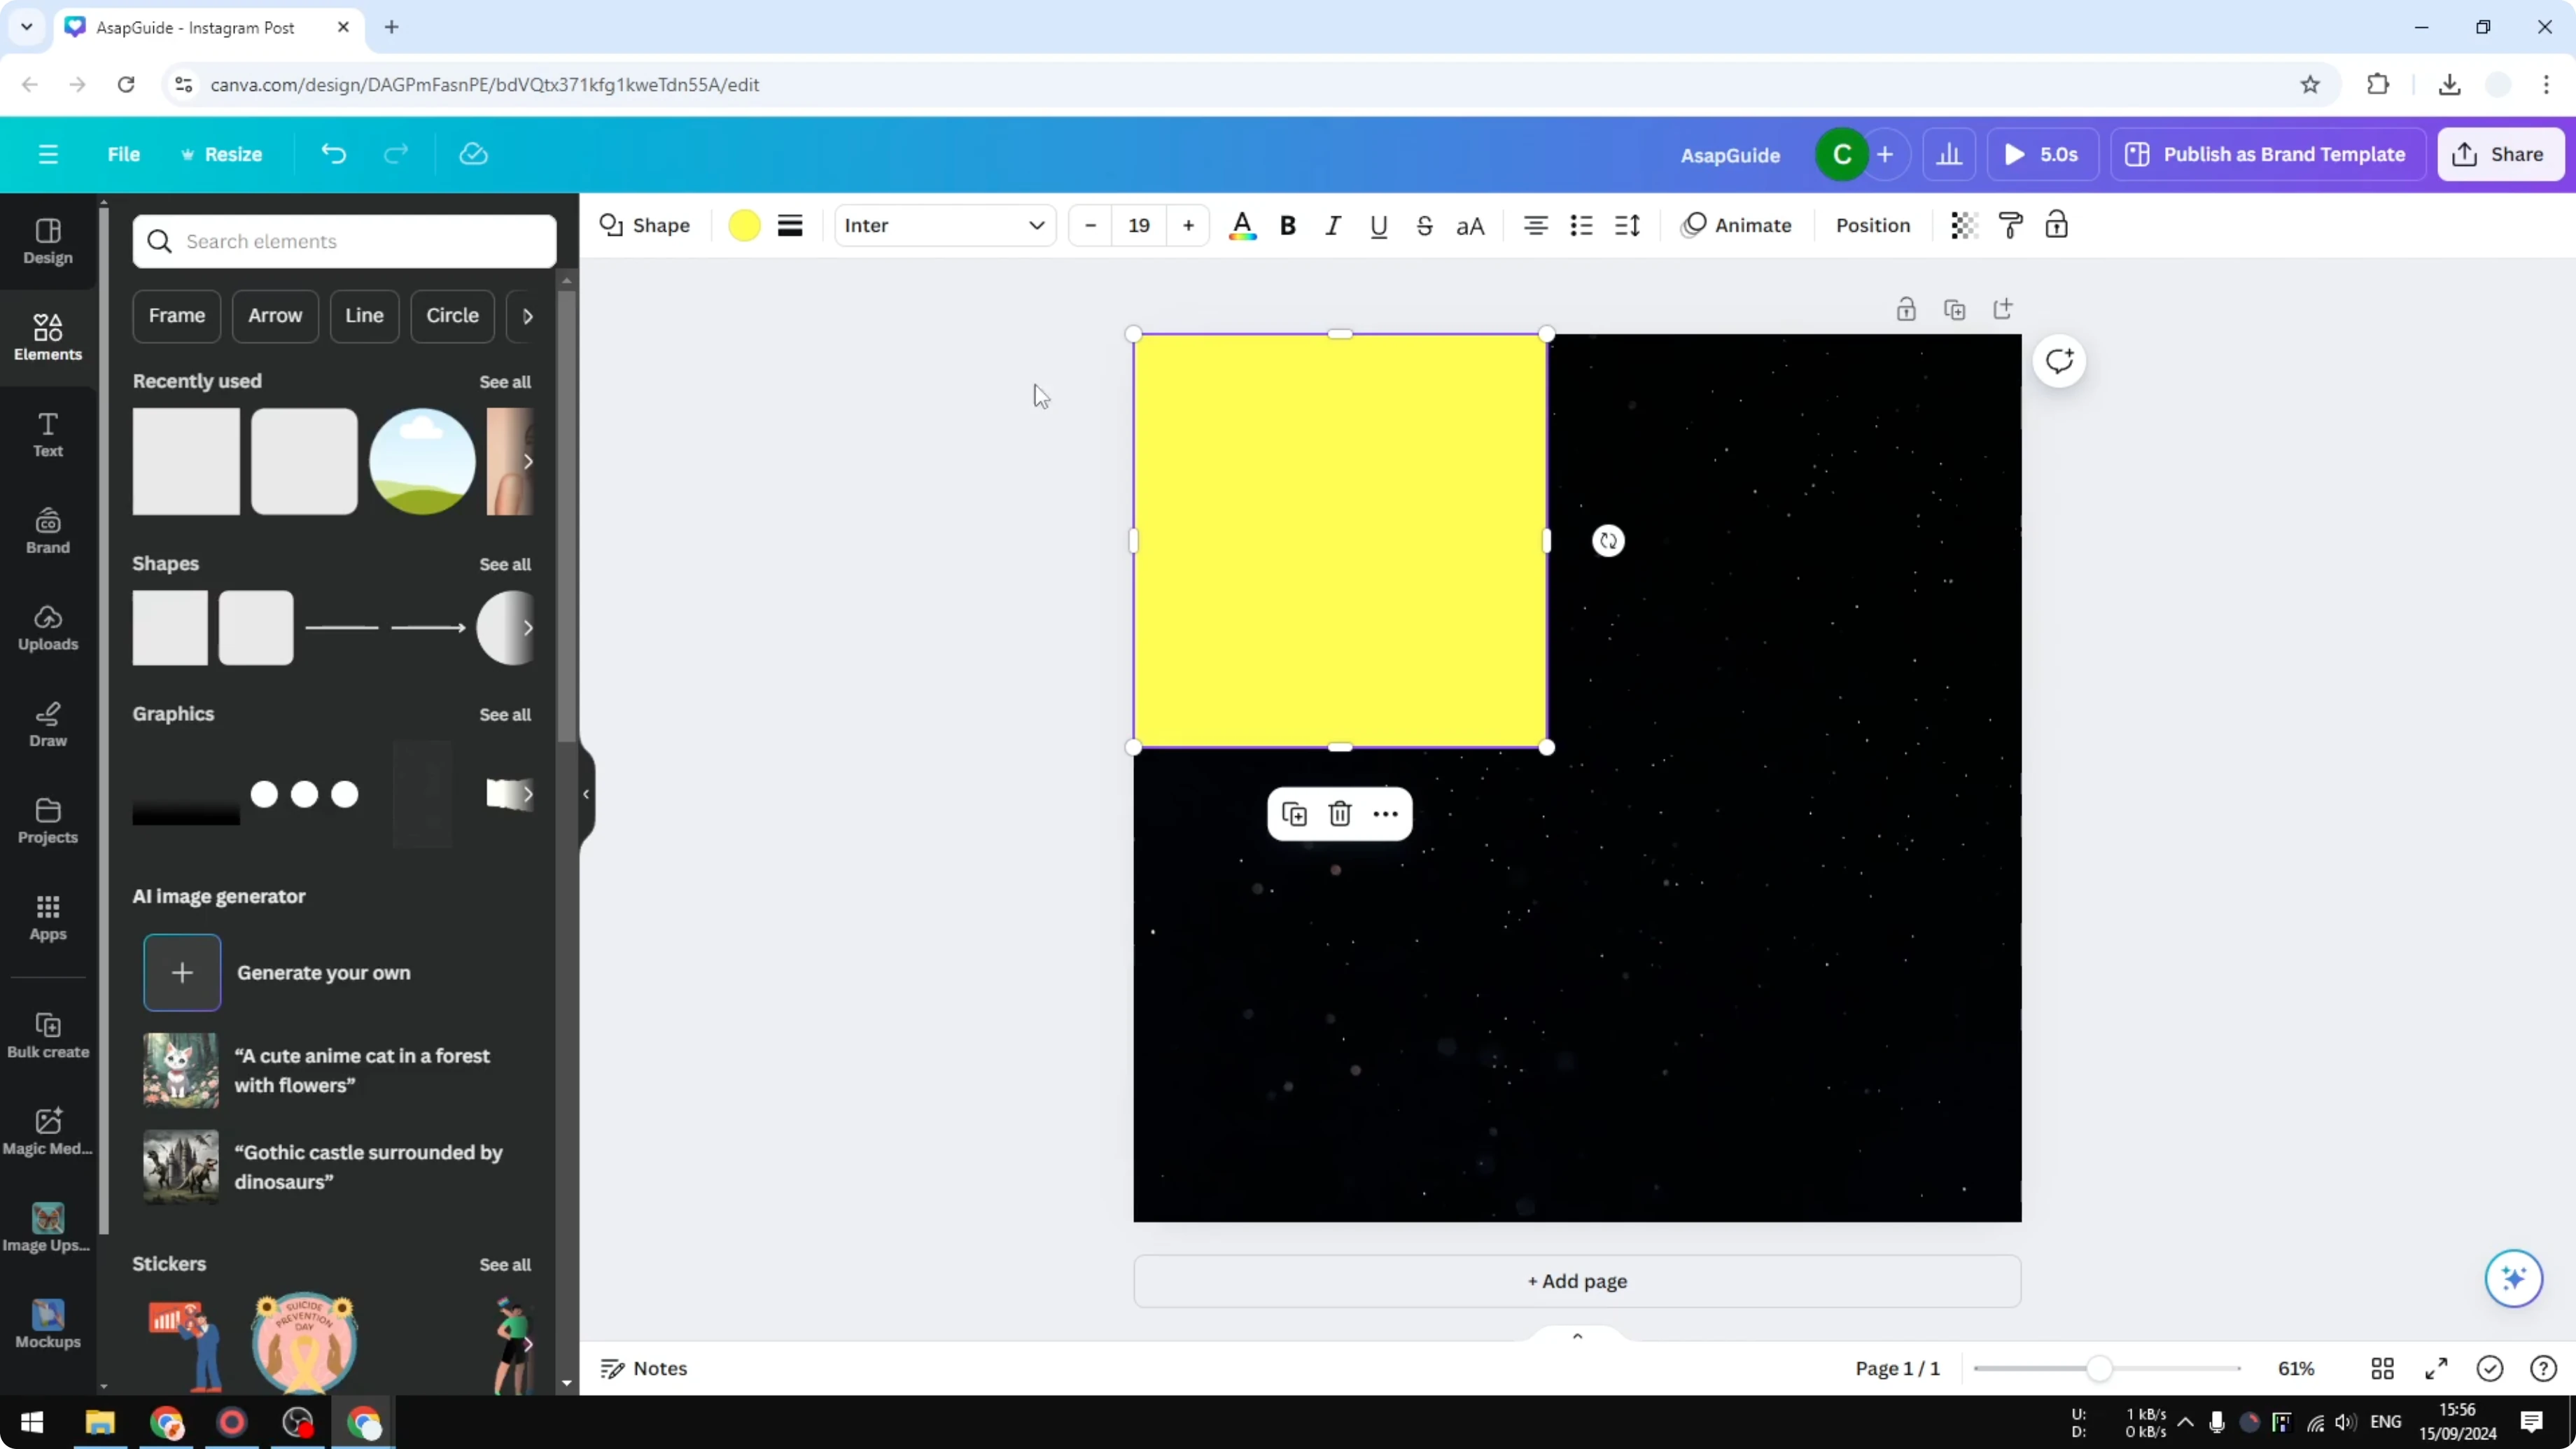Select the Frame category chip

click(x=177, y=316)
